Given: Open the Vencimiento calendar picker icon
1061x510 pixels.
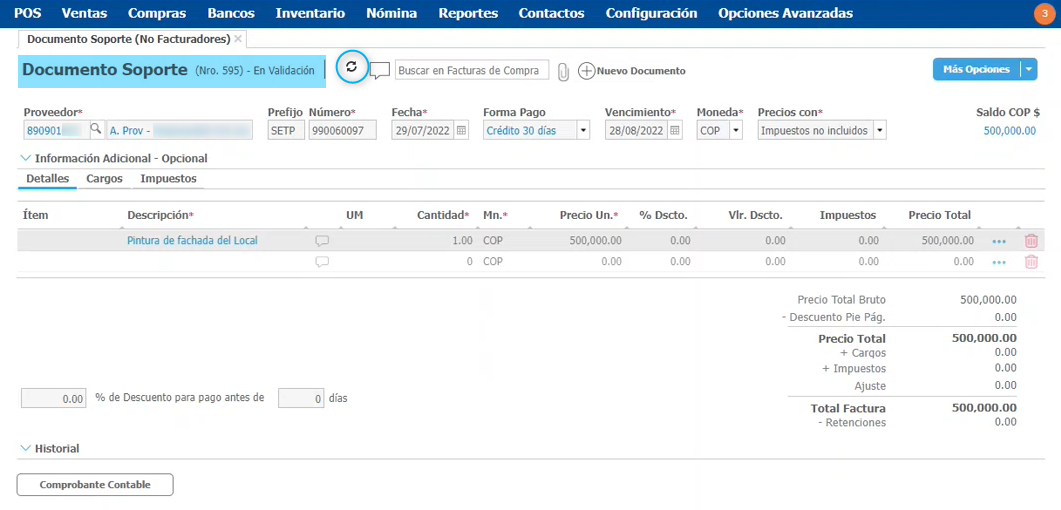Looking at the screenshot, I should tap(675, 130).
